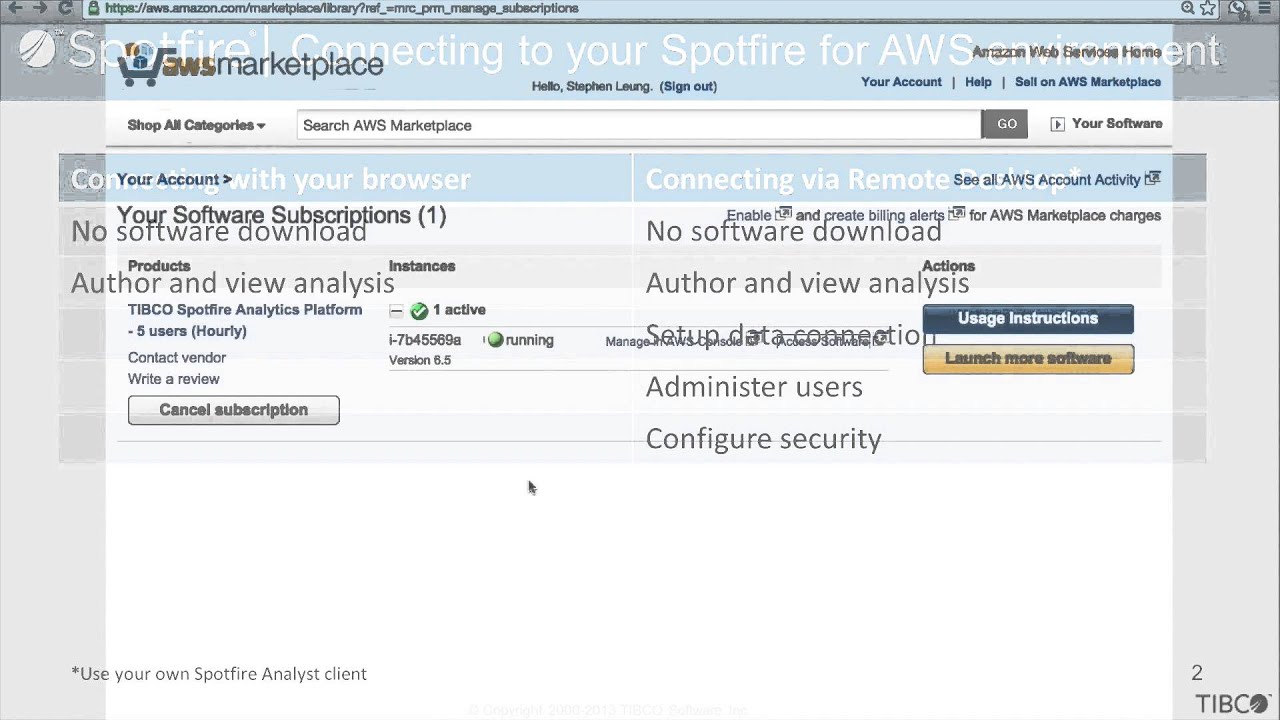Click the Cancel subscription button
This screenshot has height=720, width=1280.
(234, 410)
